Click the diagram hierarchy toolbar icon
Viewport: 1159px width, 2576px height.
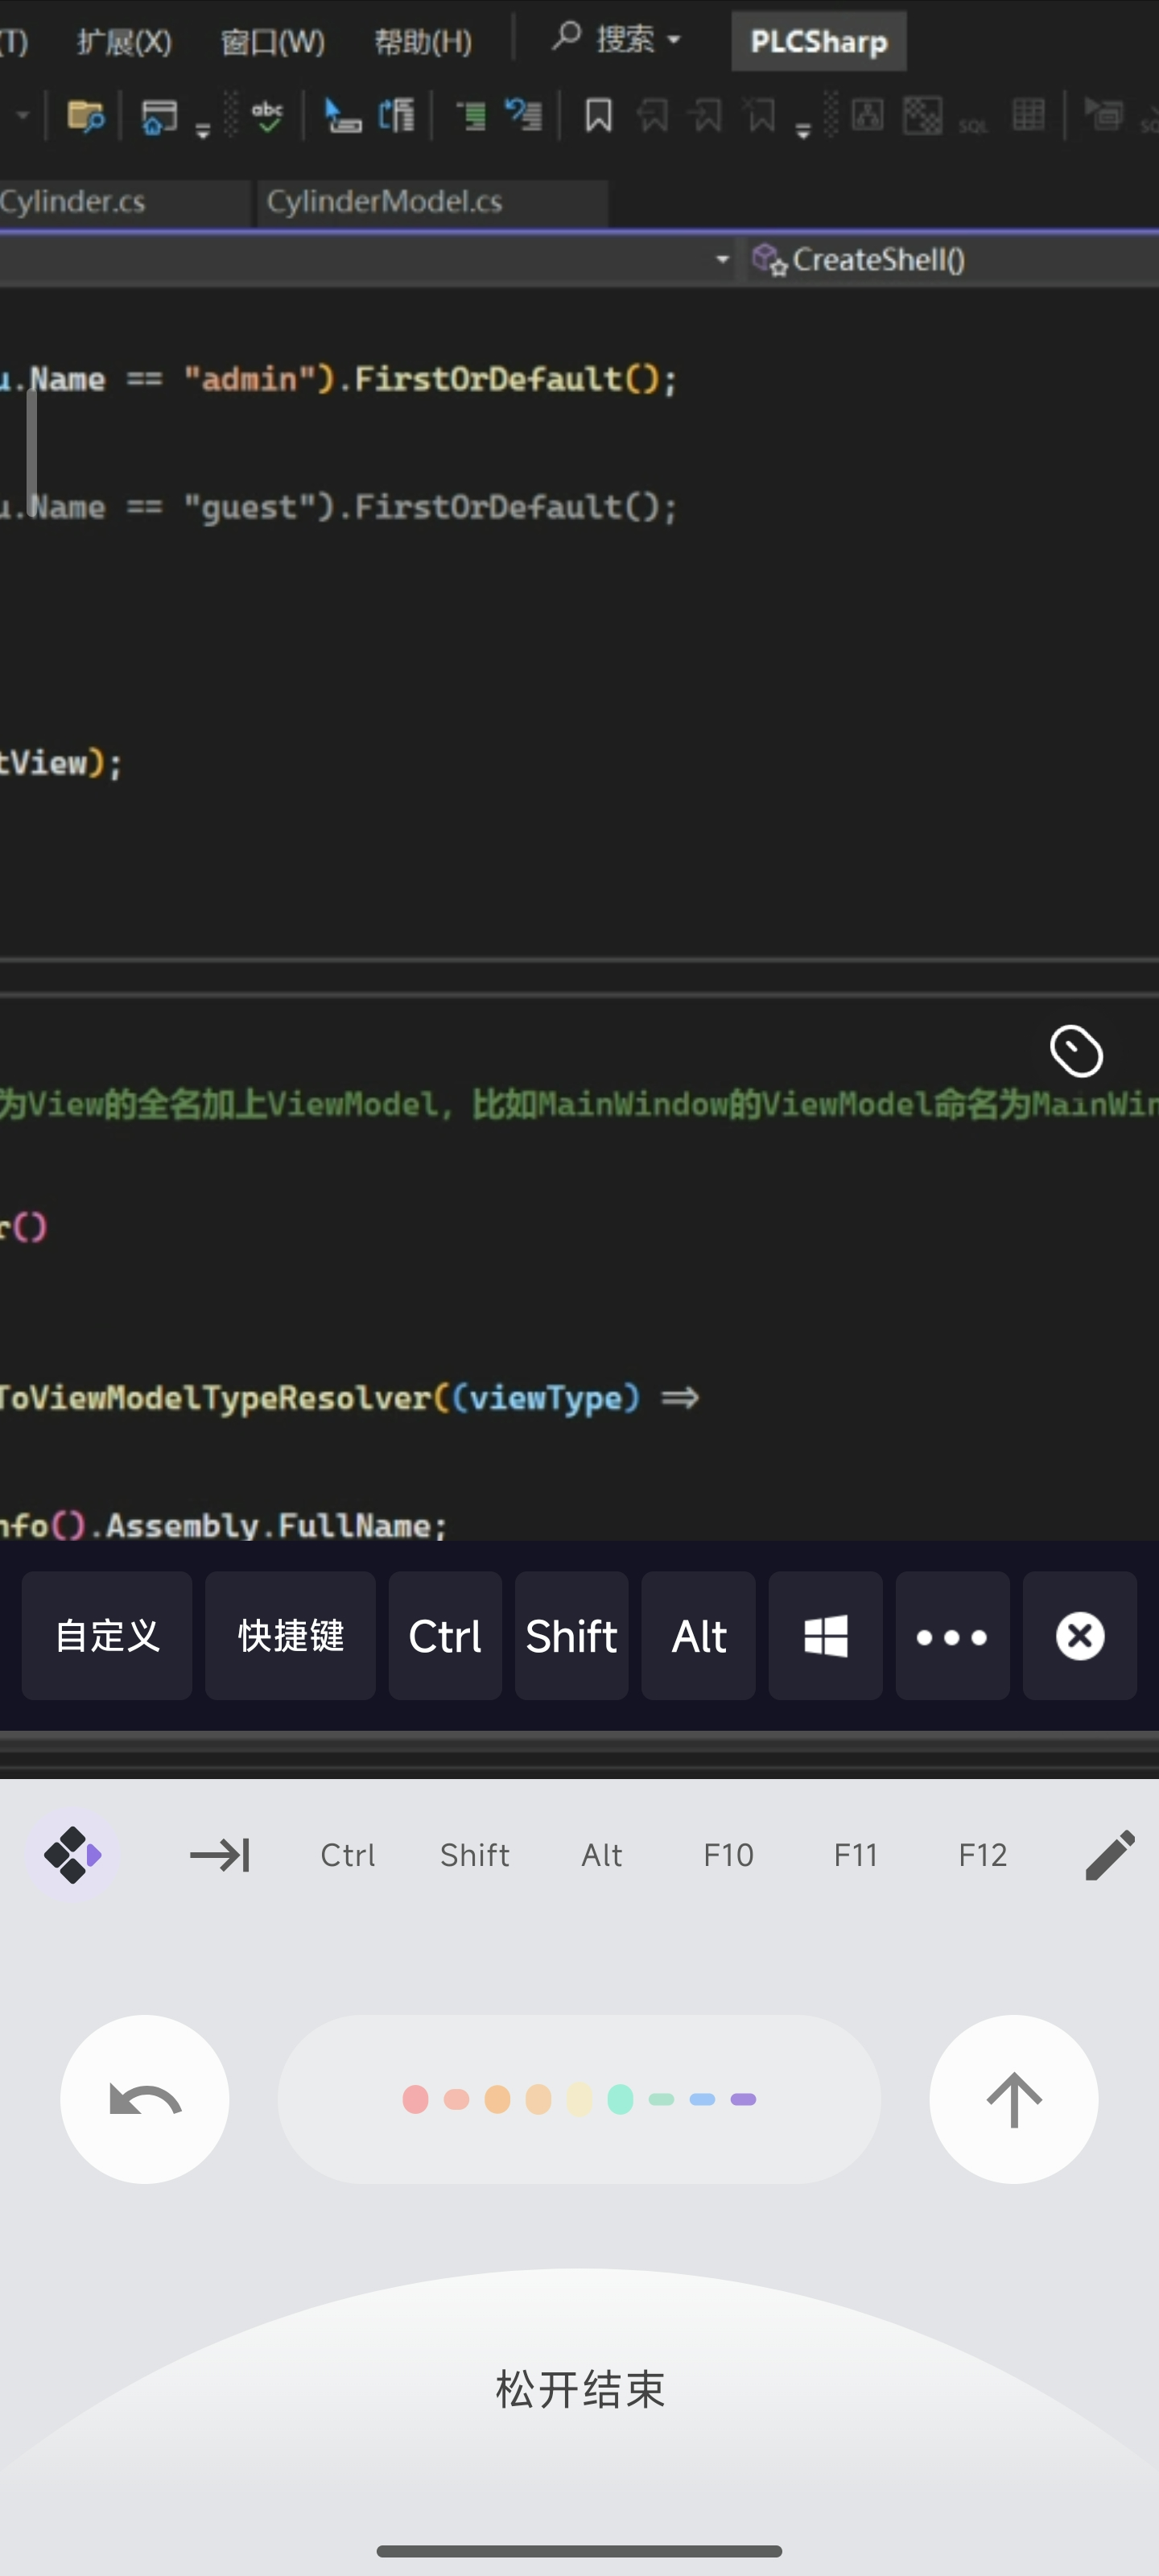[867, 116]
